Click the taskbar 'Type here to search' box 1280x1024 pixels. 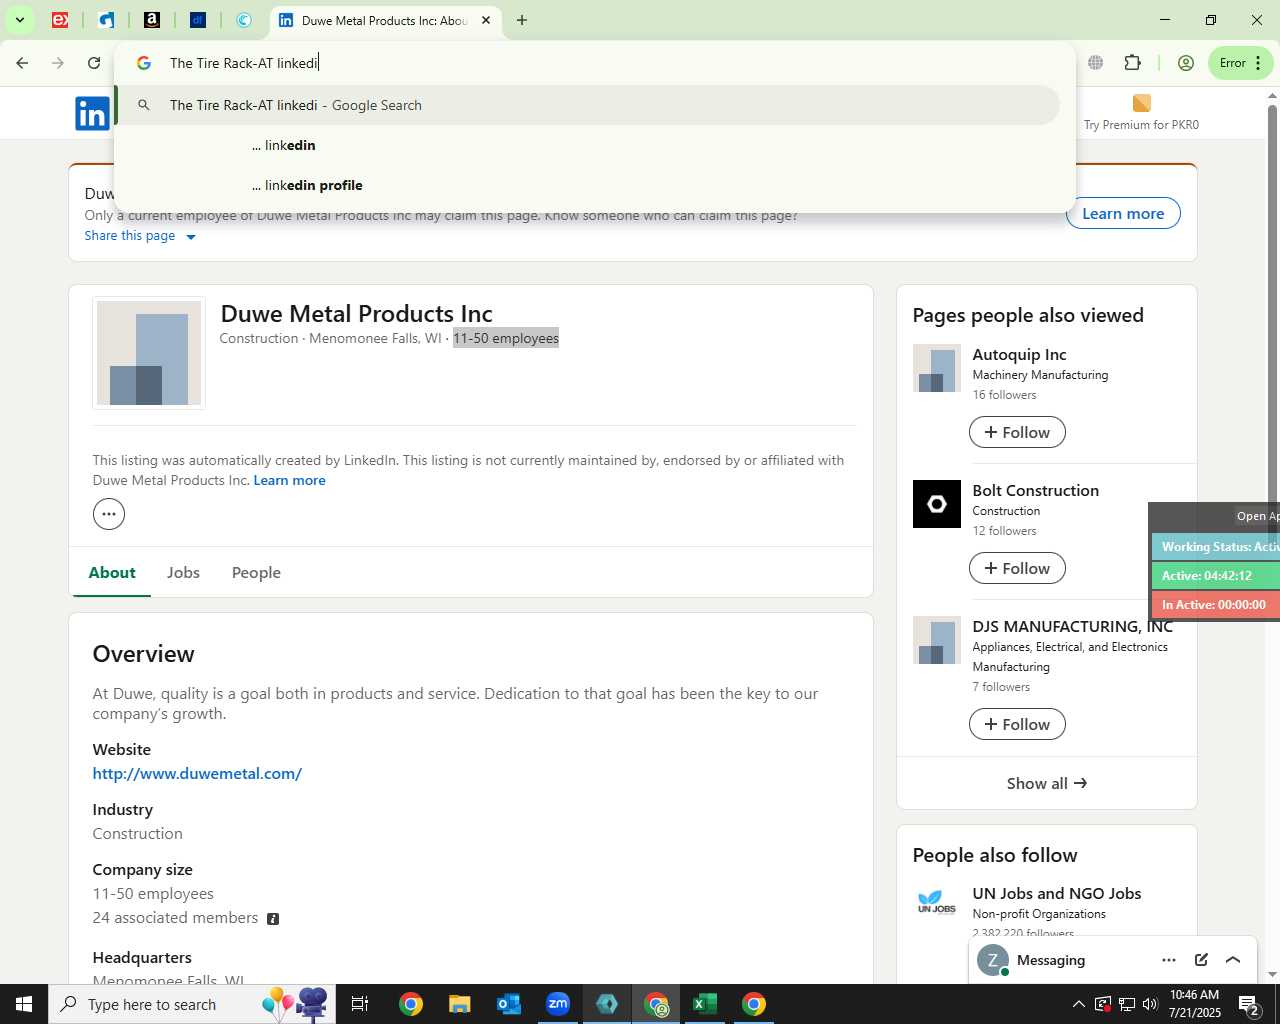coord(190,1004)
